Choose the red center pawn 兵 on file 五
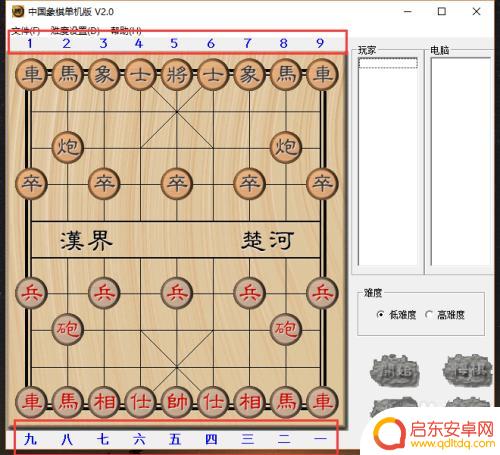Viewport: 500px width, 455px height. point(177,293)
